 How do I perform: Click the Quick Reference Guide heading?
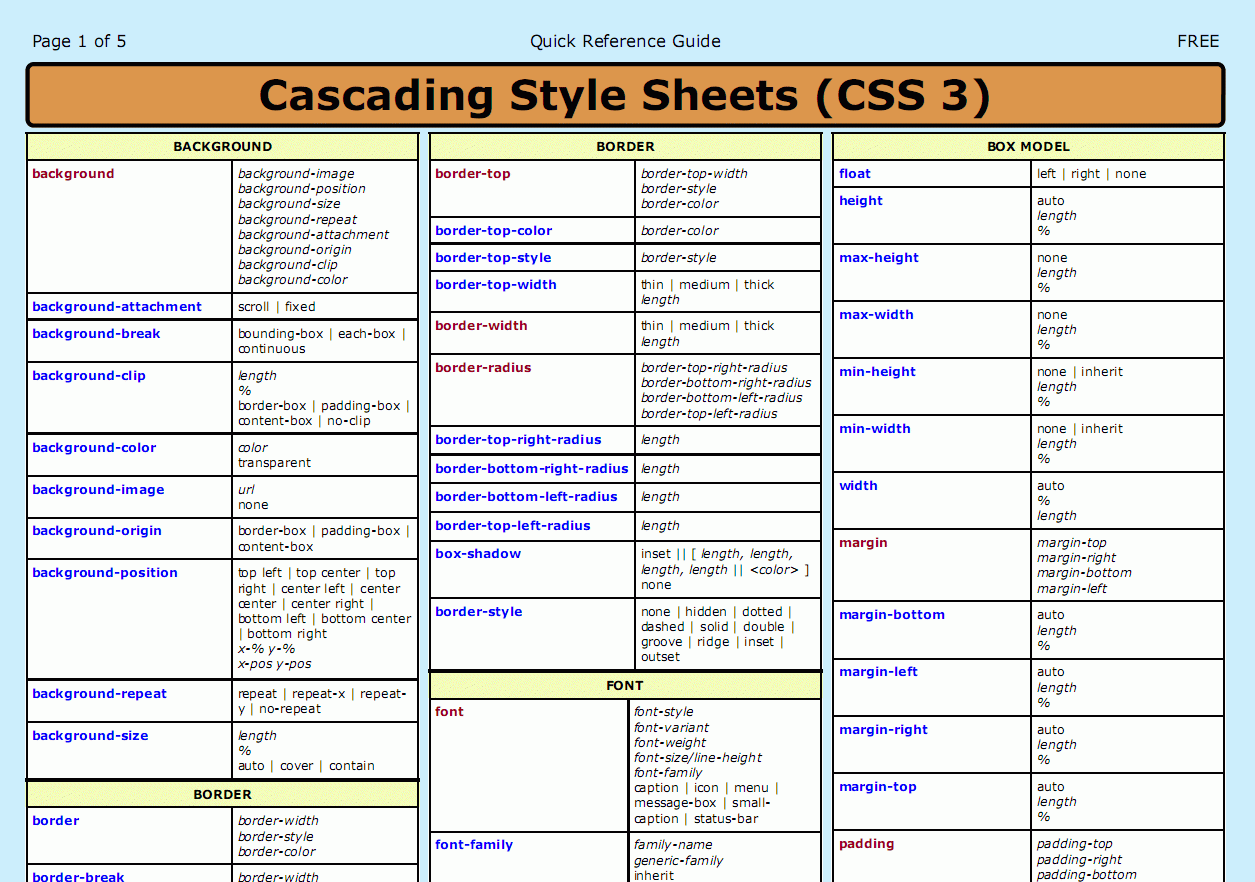pos(625,41)
